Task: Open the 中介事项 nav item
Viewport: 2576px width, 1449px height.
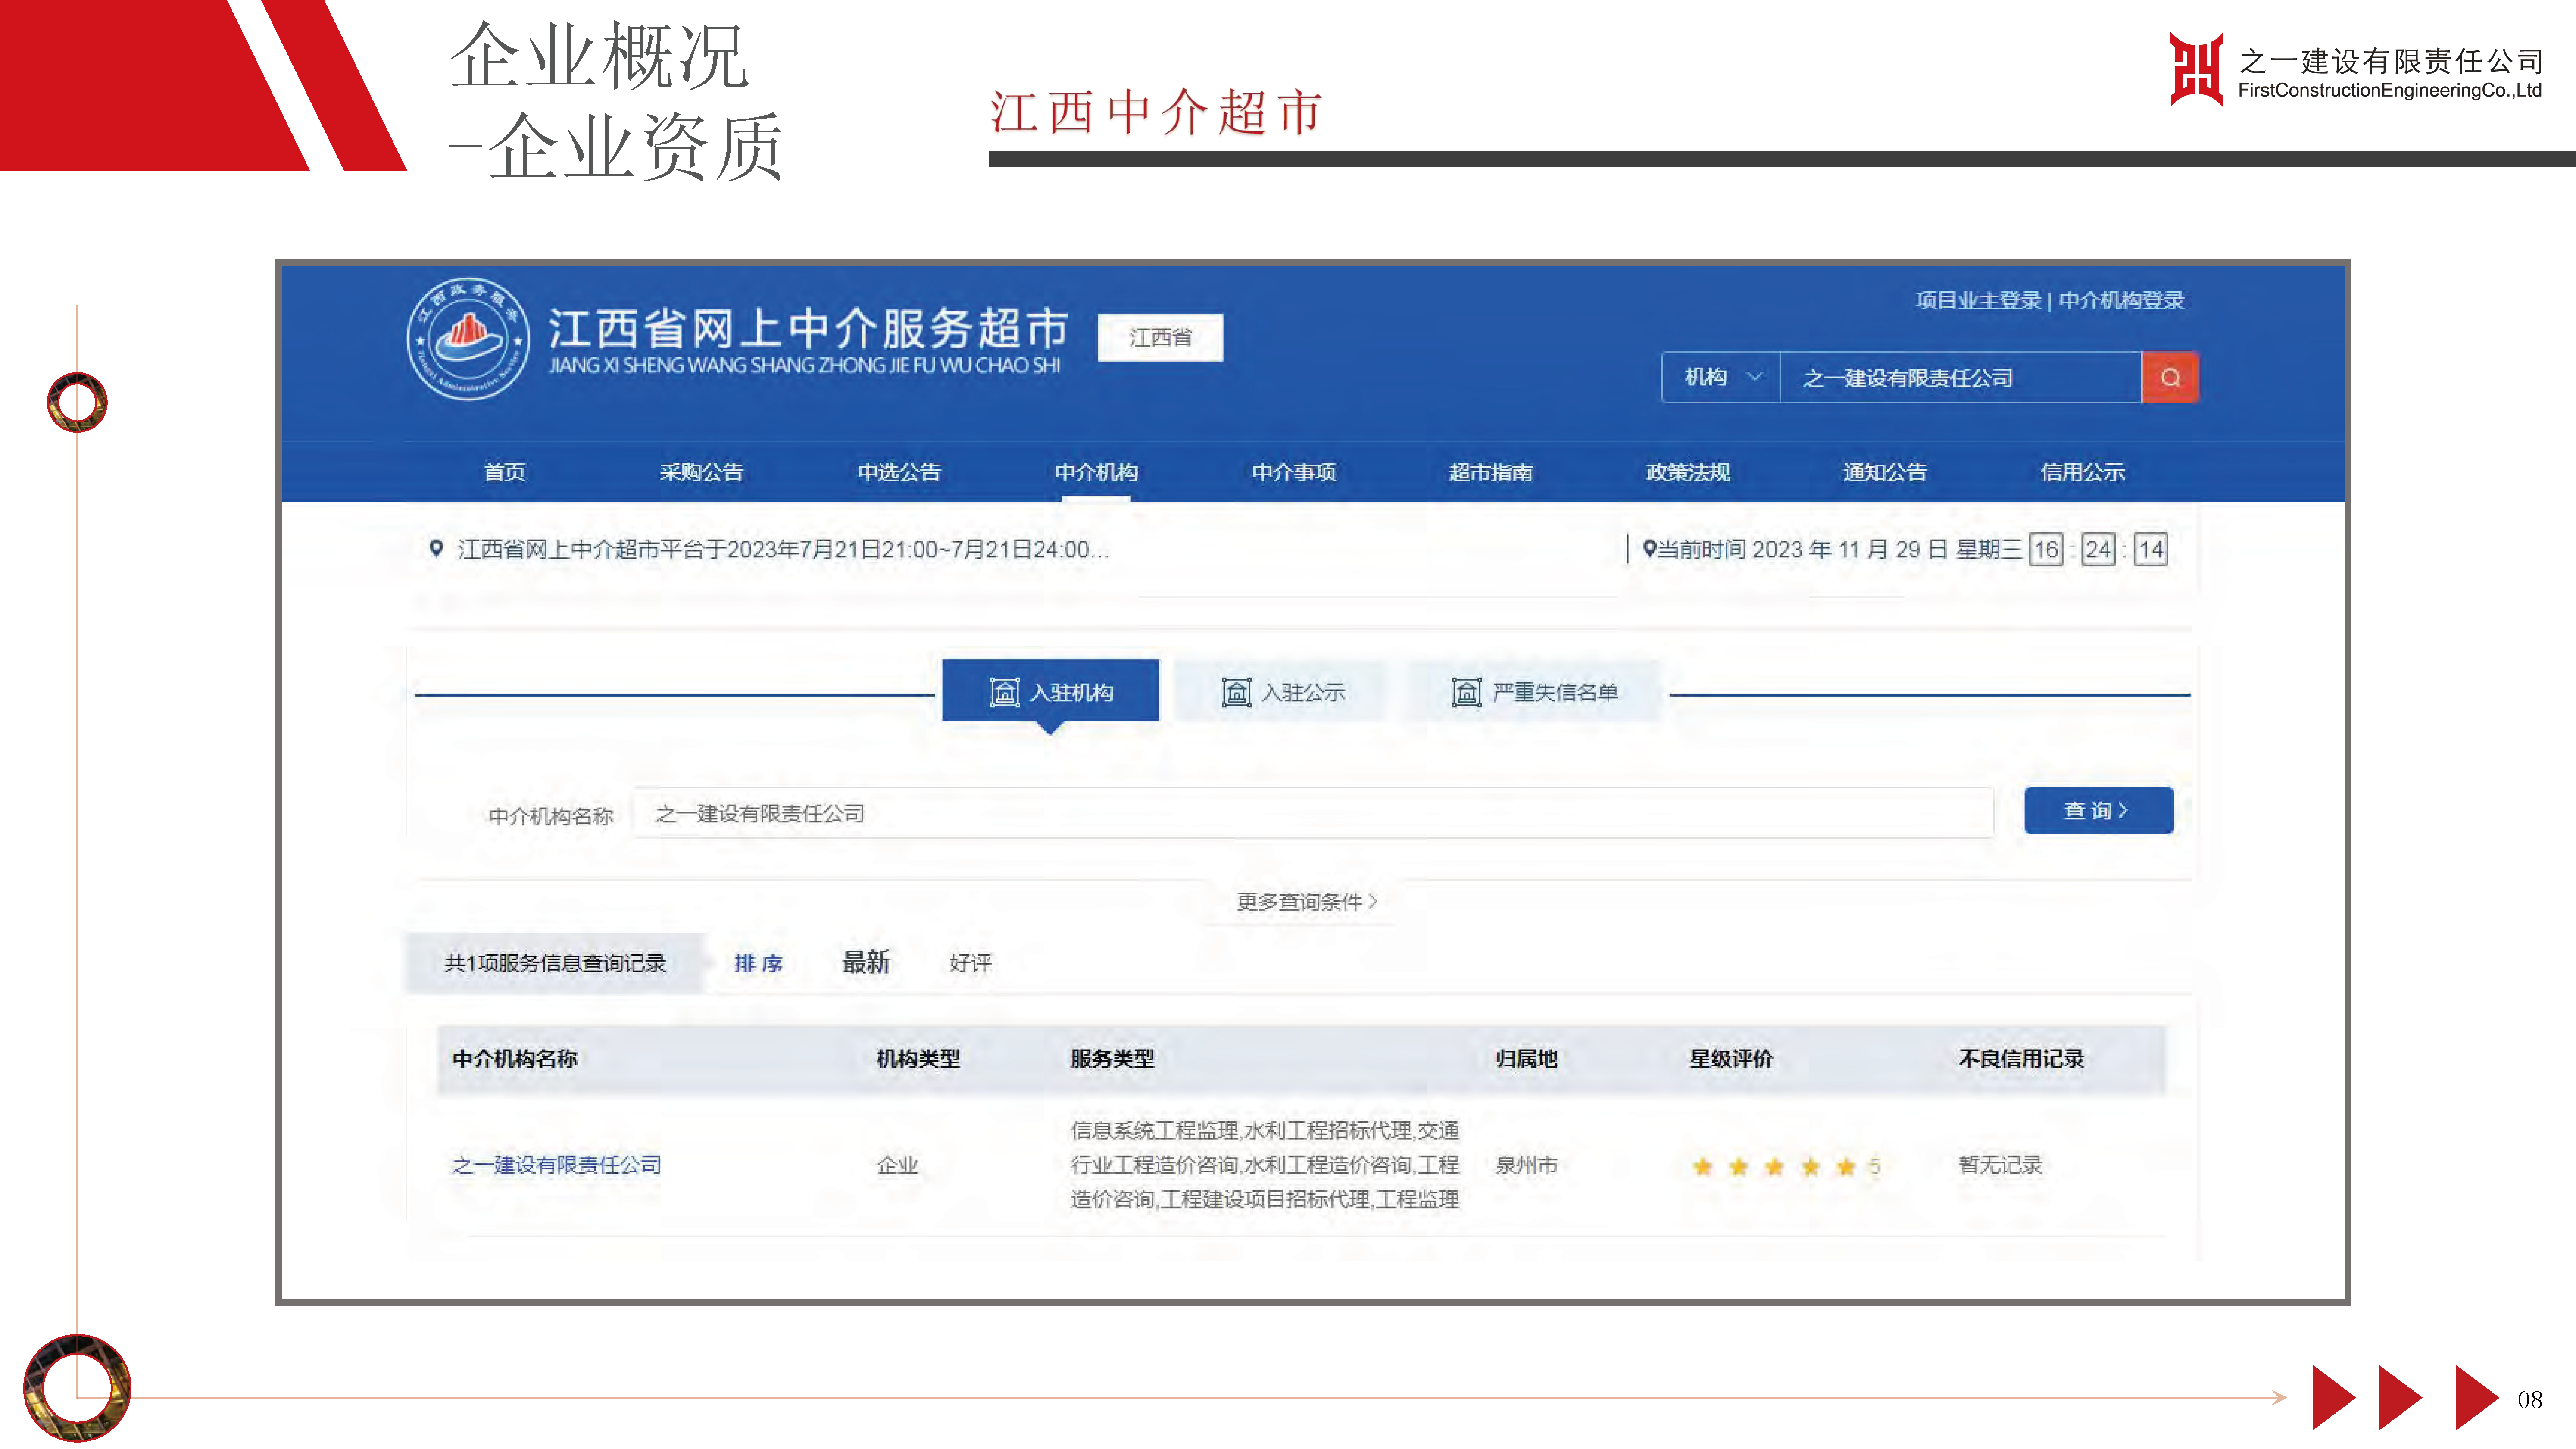Action: [x=1294, y=472]
